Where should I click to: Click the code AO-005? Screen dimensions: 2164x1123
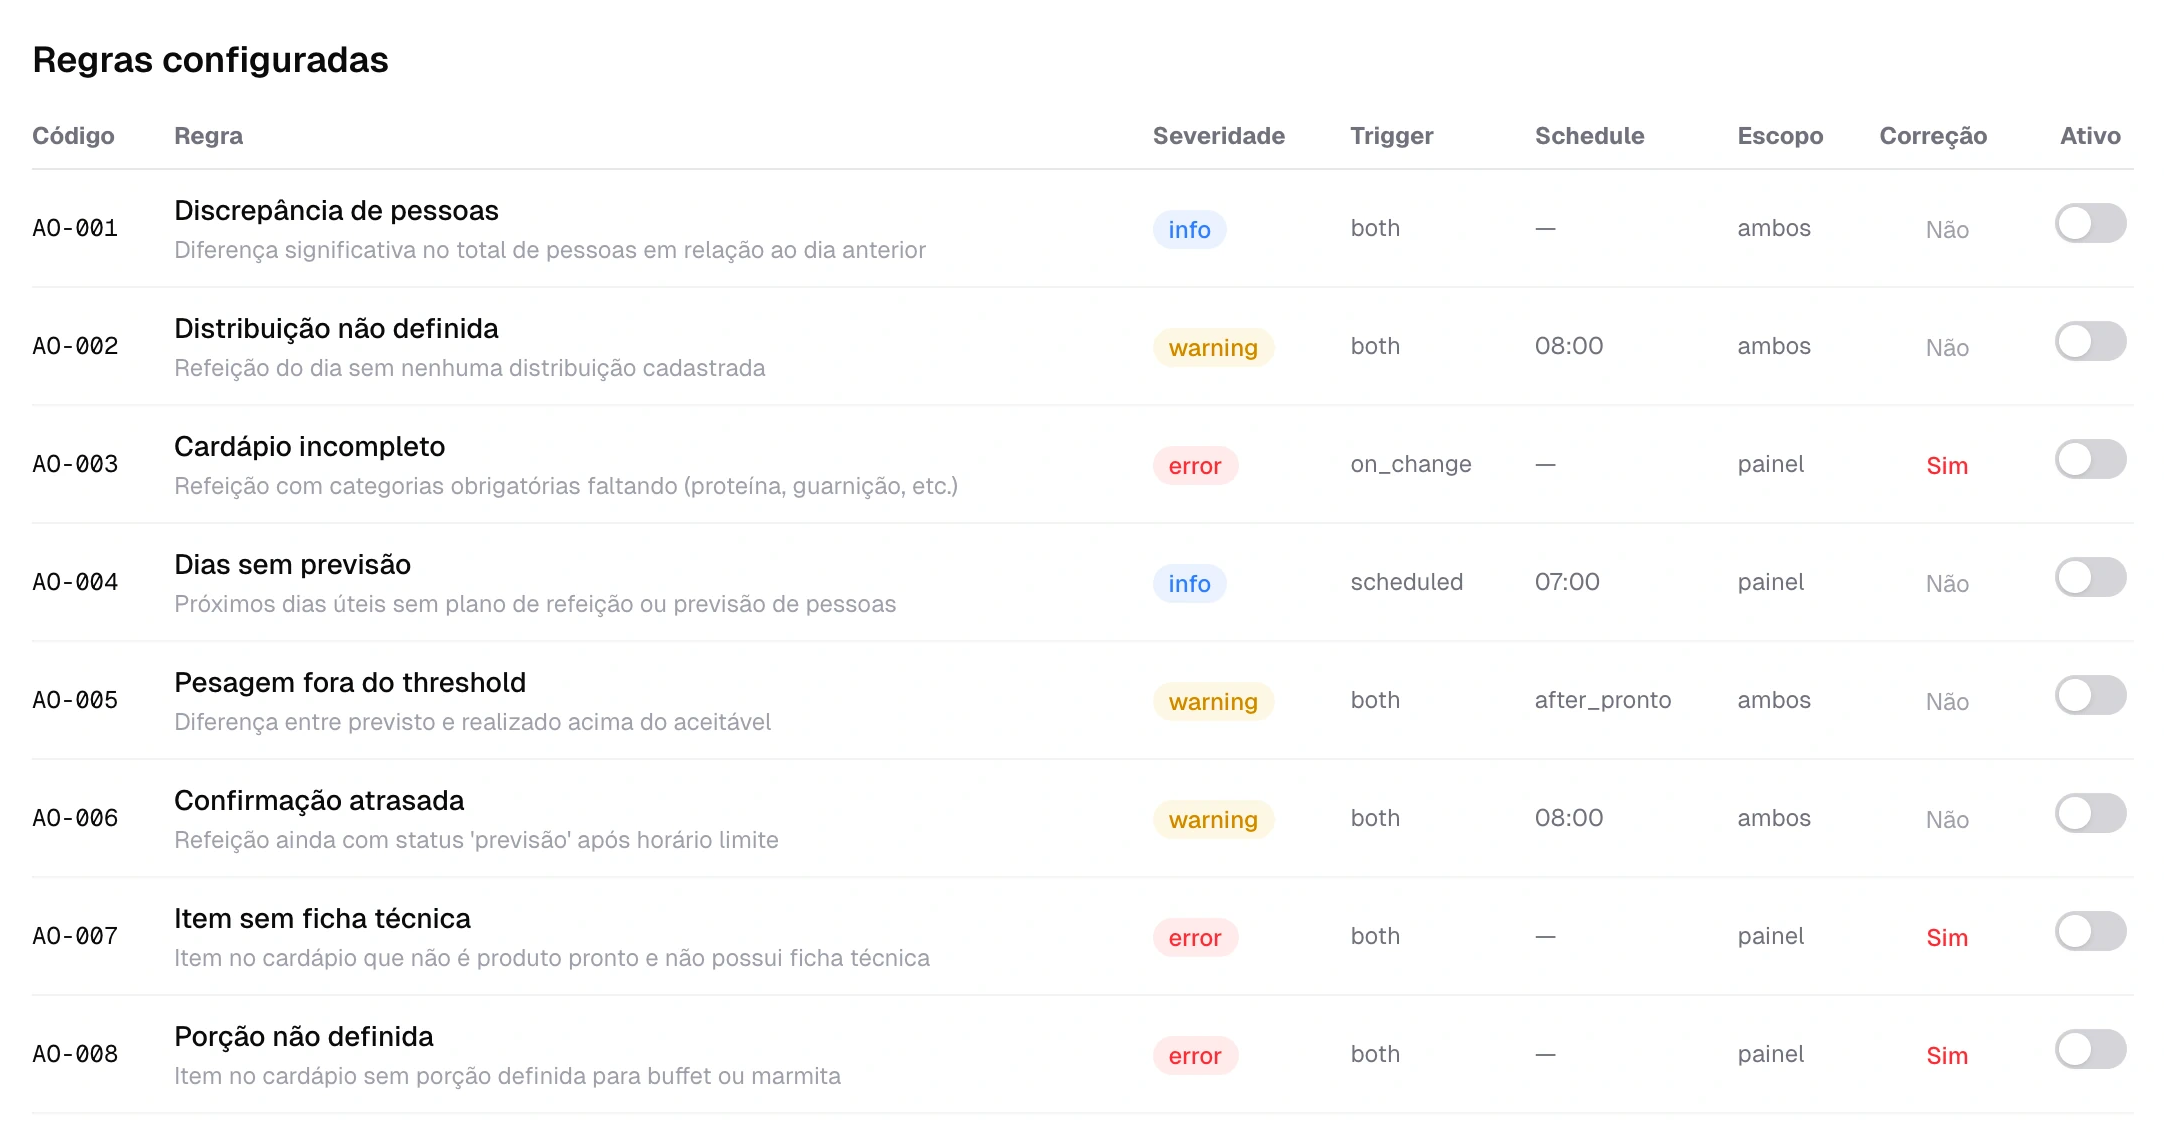pyautogui.click(x=75, y=700)
